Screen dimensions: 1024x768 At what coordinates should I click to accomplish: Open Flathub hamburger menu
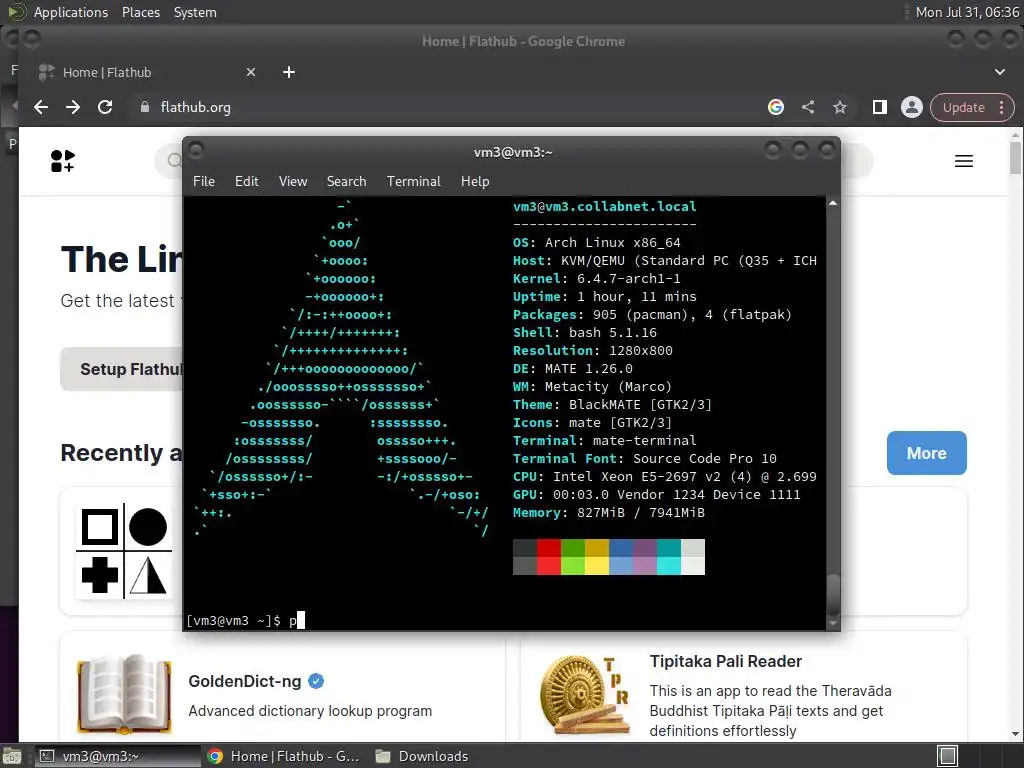(964, 161)
